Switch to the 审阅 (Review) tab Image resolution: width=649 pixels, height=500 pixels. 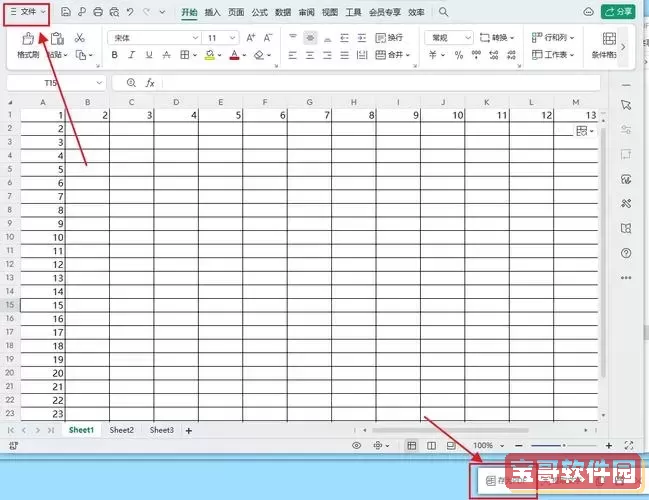pos(307,12)
